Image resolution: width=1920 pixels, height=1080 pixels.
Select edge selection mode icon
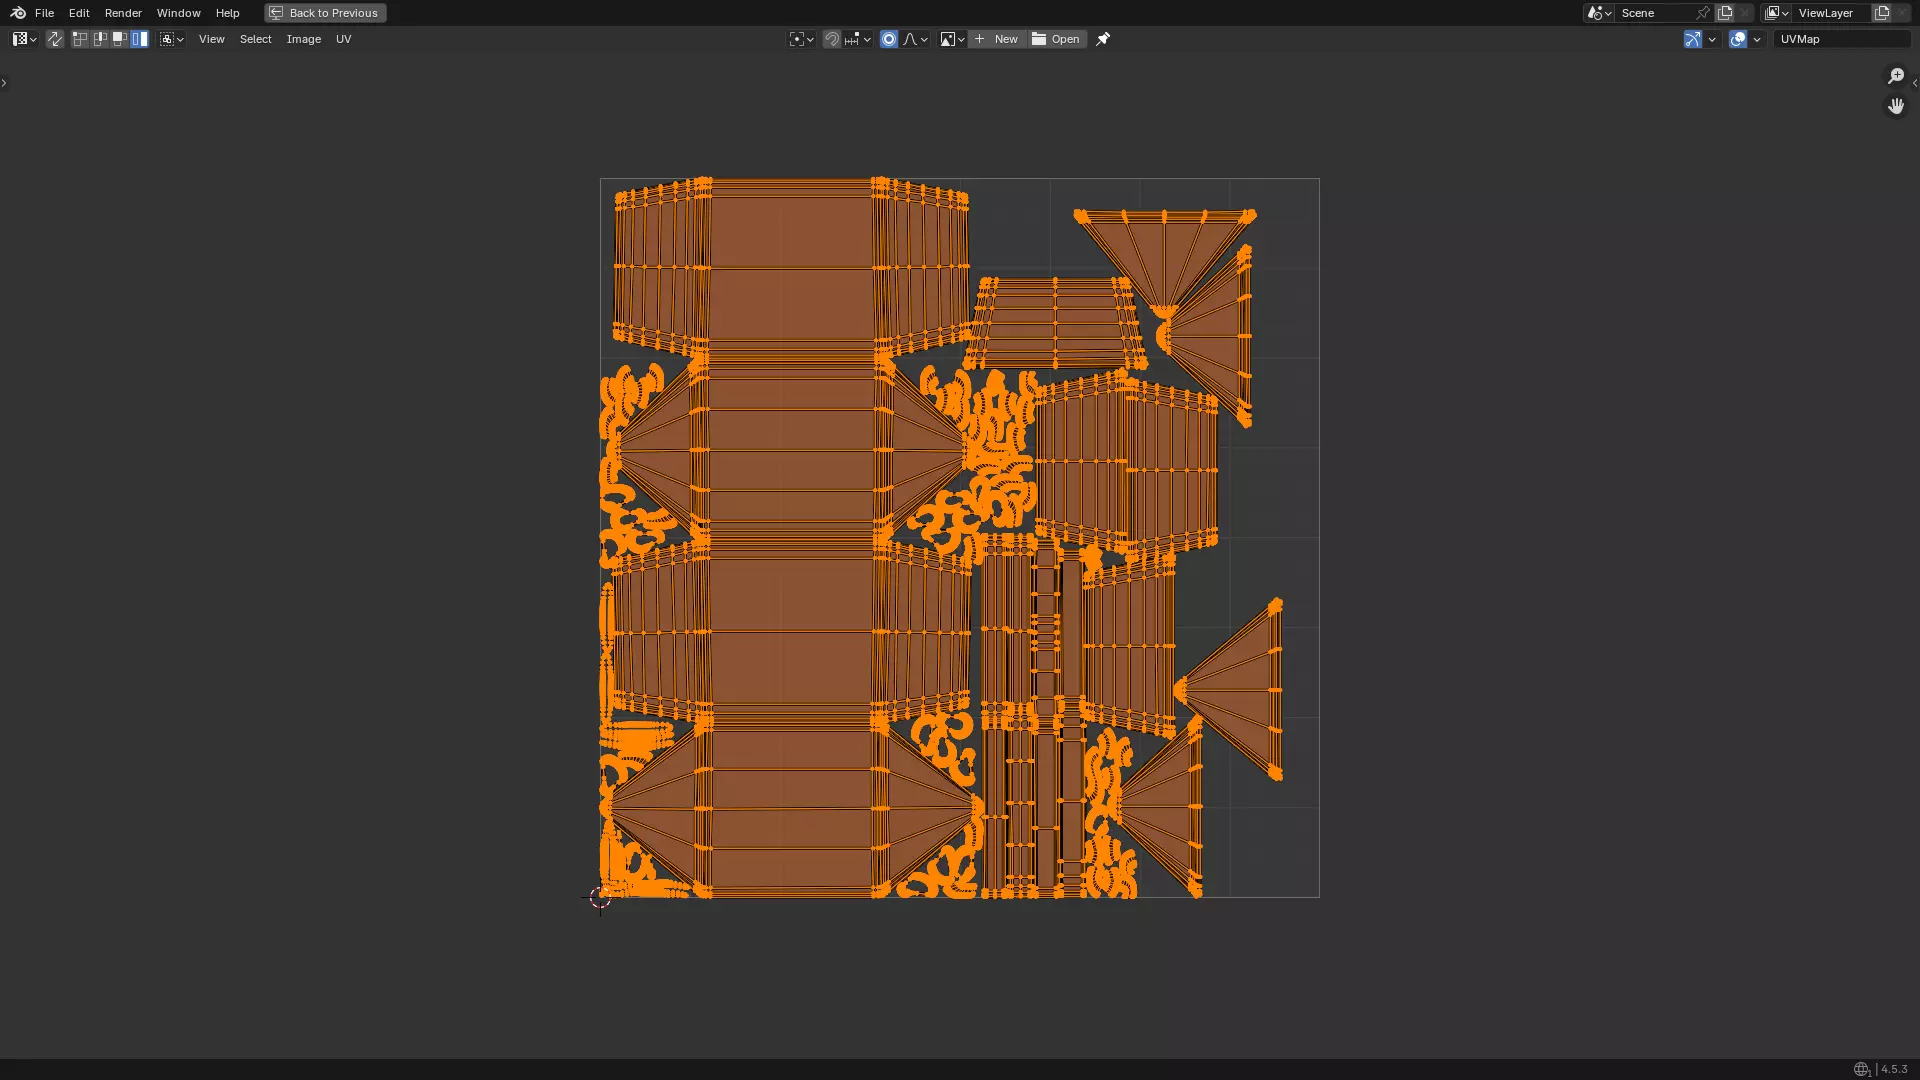tap(100, 39)
